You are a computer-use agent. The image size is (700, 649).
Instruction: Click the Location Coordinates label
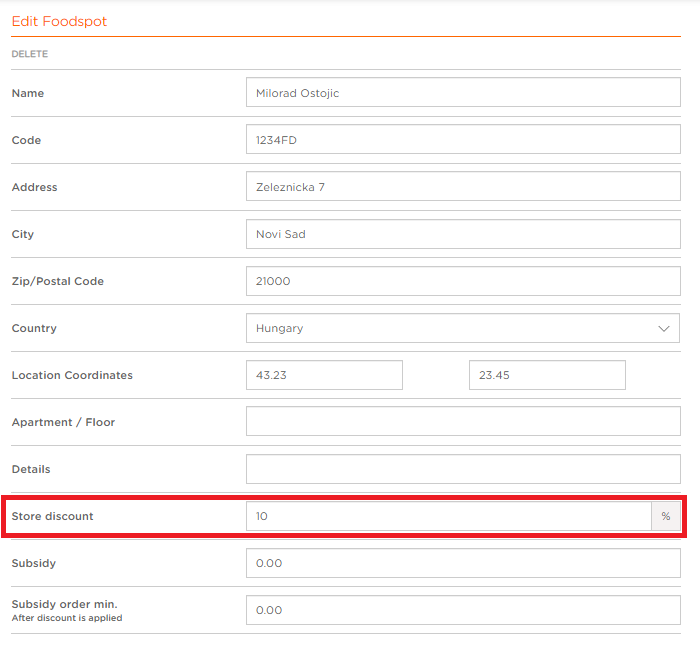(72, 375)
